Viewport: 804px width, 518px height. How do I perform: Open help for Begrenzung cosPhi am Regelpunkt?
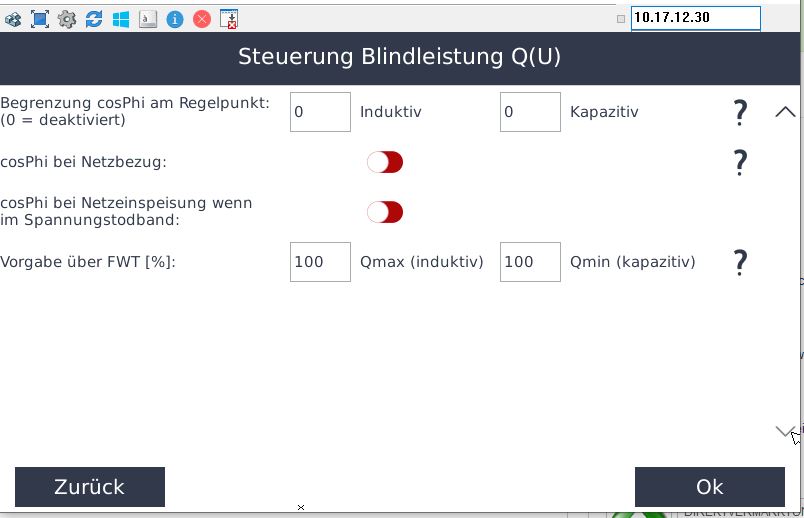click(740, 113)
